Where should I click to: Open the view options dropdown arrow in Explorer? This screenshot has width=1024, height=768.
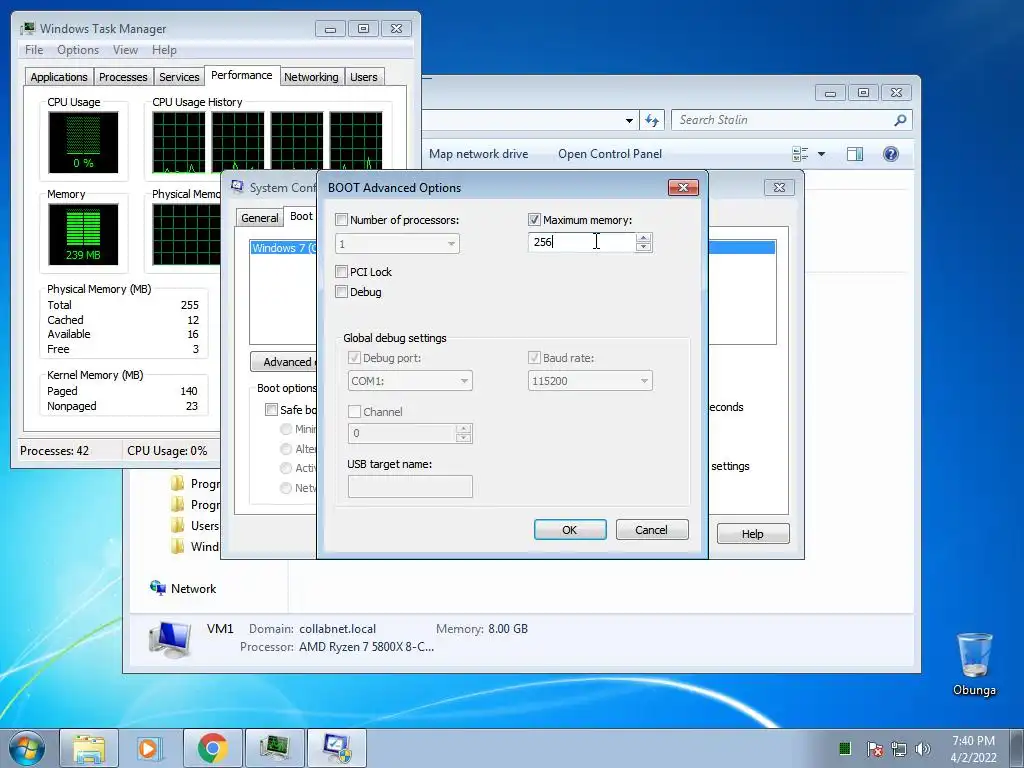pos(822,154)
